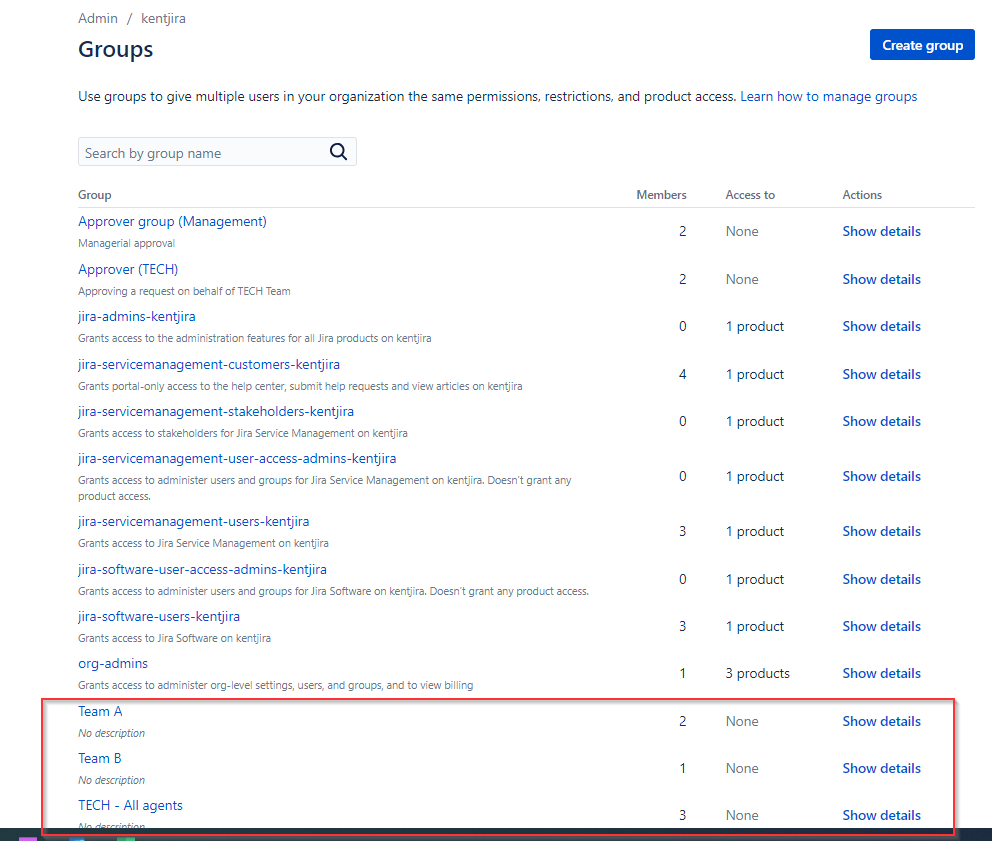This screenshot has height=841, width=992.
Task: Open the jira-servicemanagement-stakeholders-kentjira group
Action: tap(216, 410)
